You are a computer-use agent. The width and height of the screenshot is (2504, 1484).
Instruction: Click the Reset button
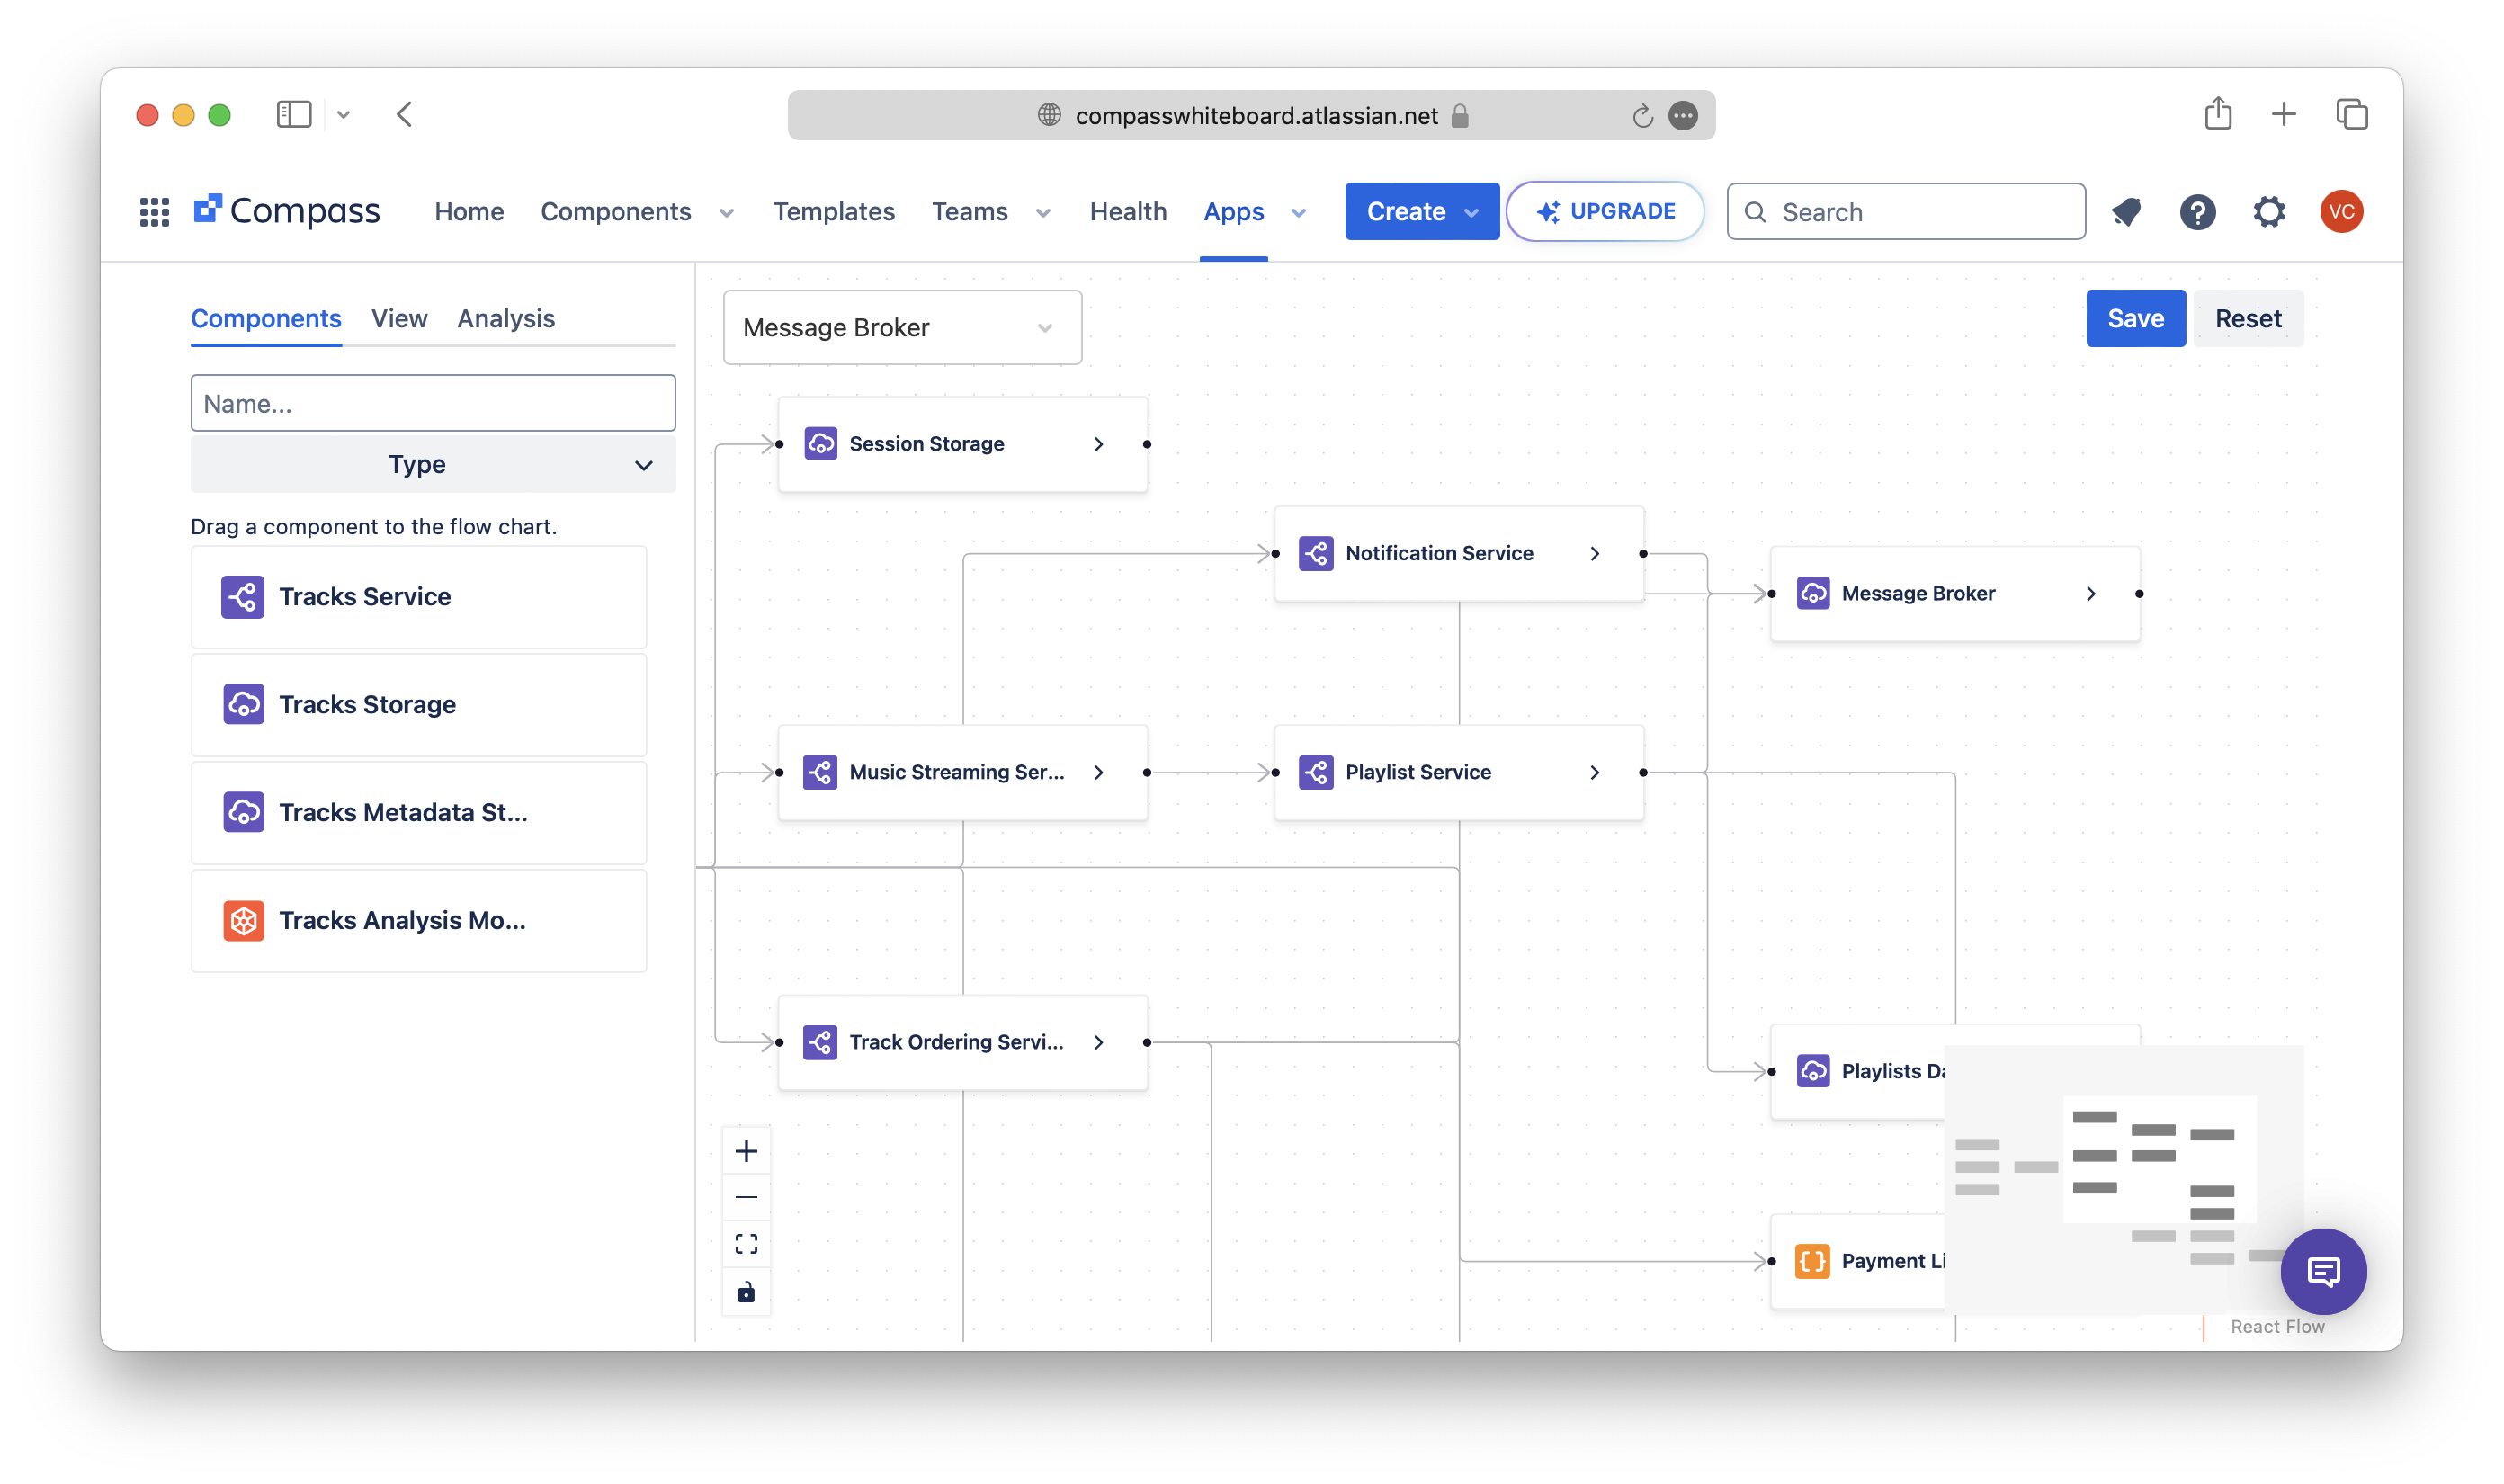(2247, 318)
